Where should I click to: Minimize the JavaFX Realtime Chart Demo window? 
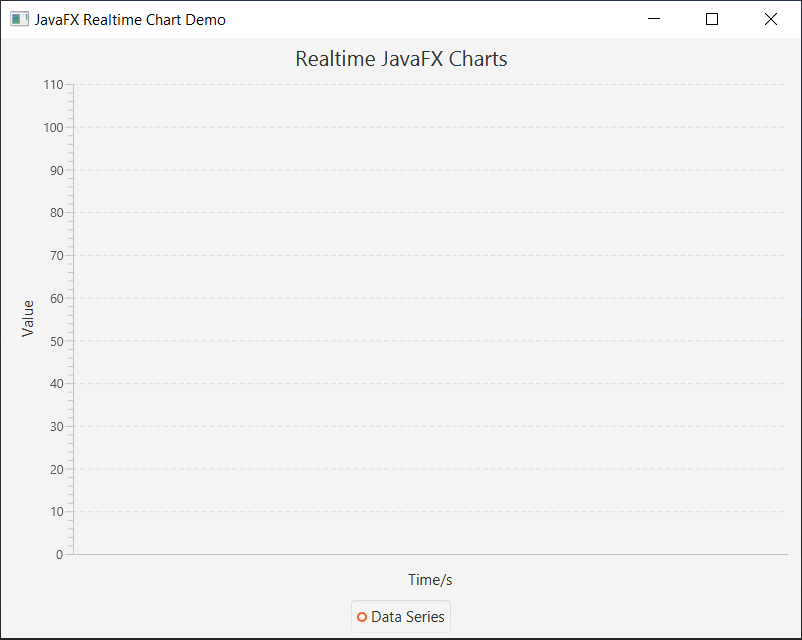click(x=654, y=19)
